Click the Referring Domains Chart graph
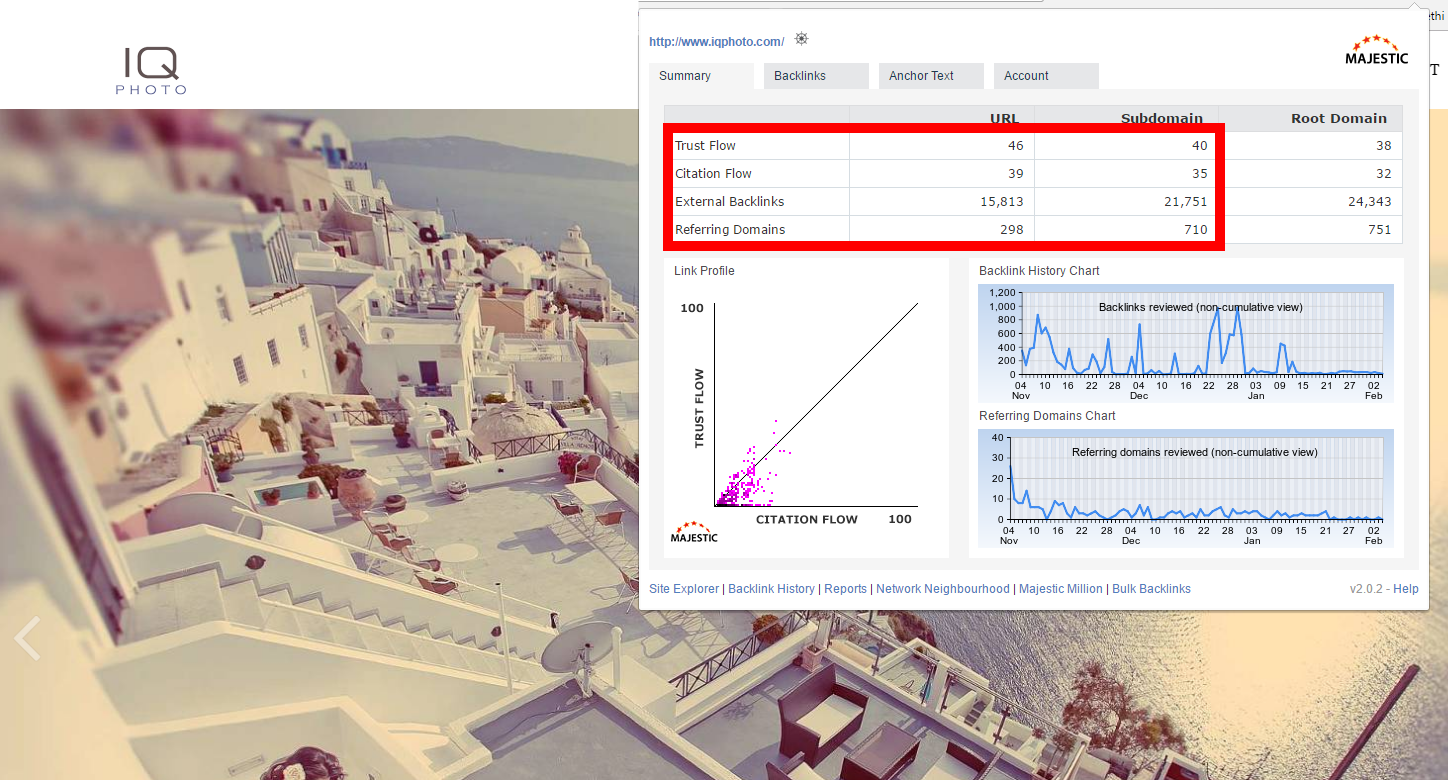Image resolution: width=1448 pixels, height=780 pixels. click(1185, 488)
